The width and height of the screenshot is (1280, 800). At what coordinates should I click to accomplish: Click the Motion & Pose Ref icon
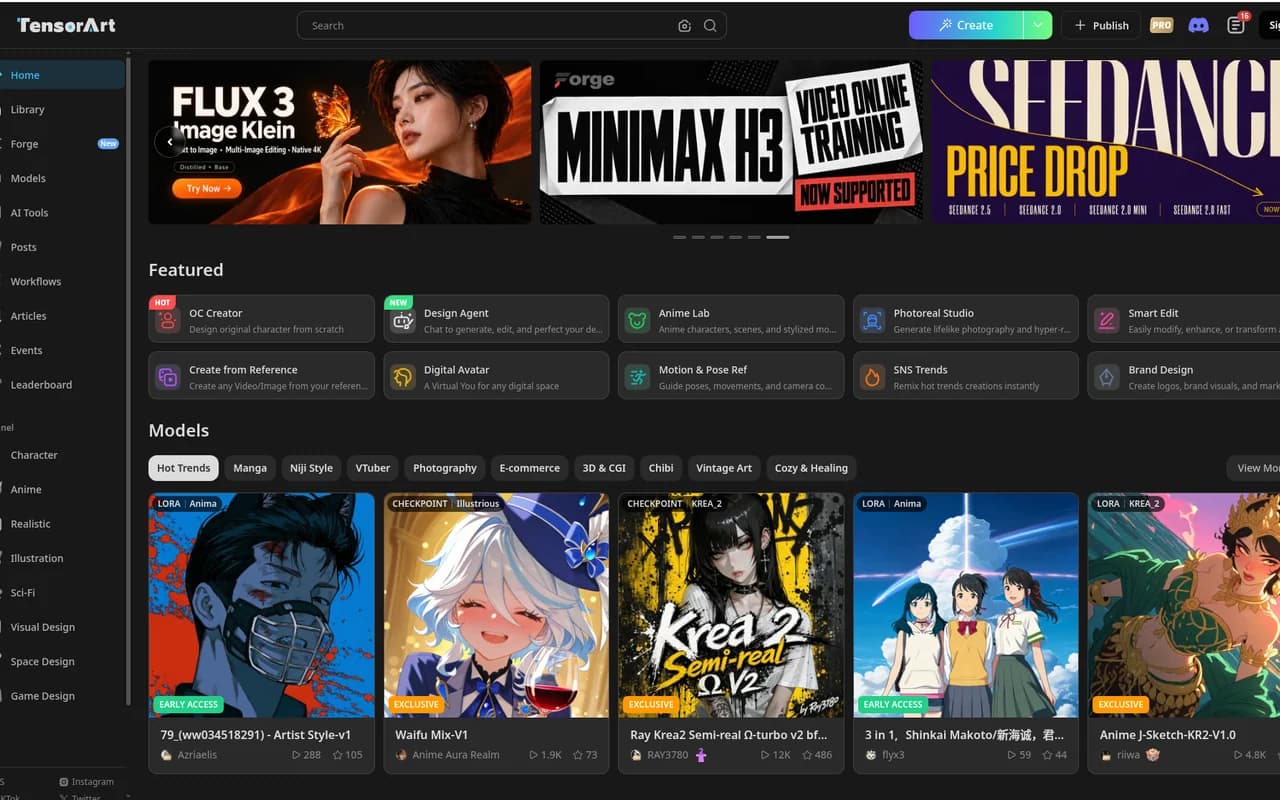pos(637,377)
